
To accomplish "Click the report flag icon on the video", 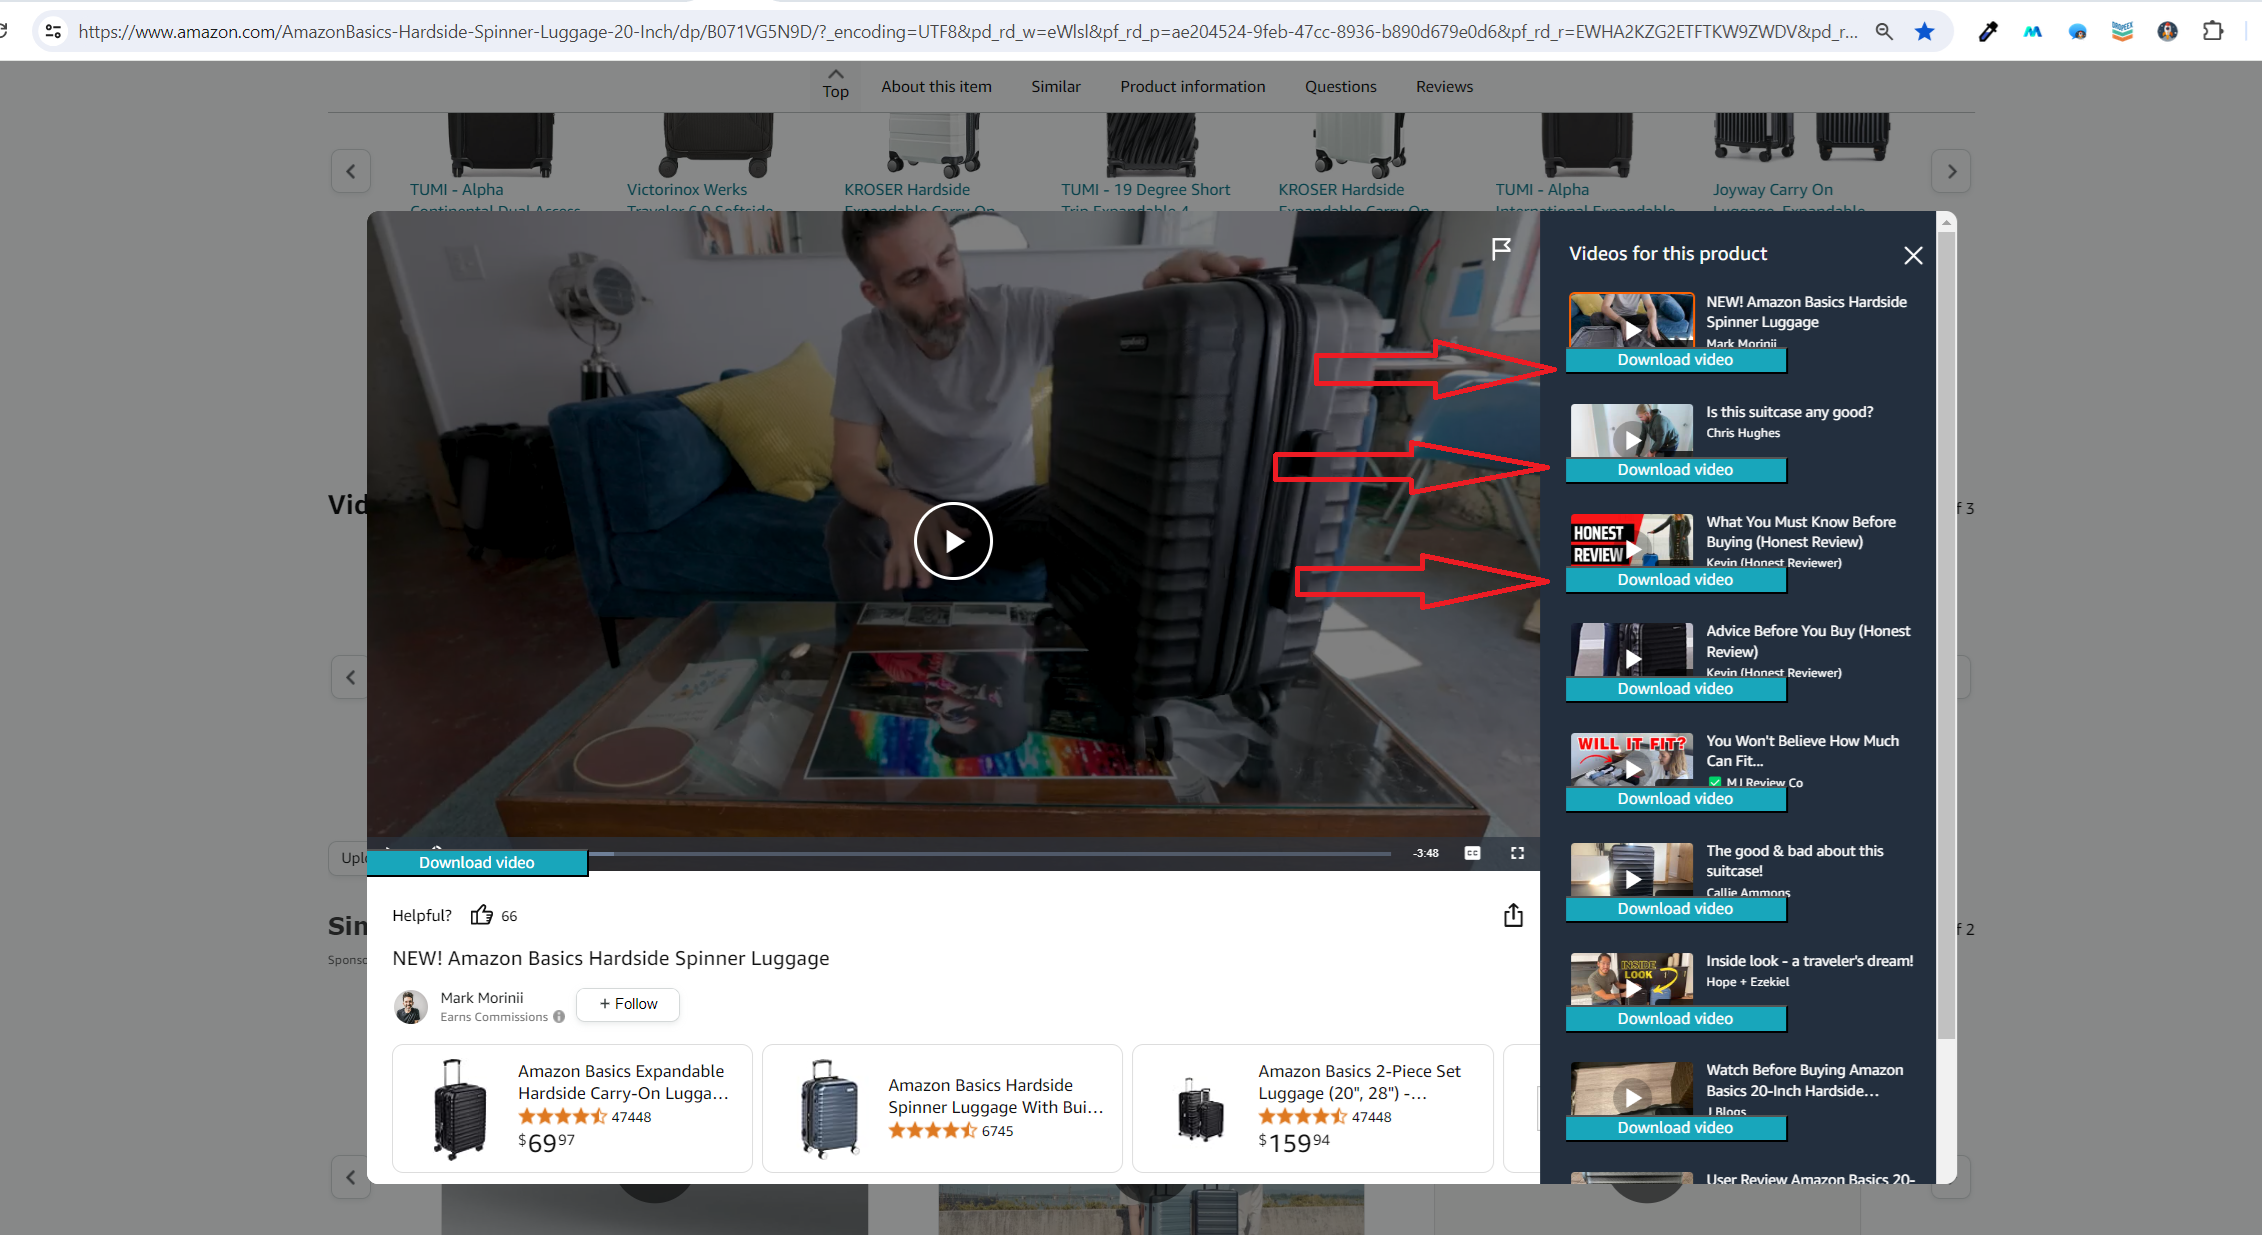I will [1501, 249].
